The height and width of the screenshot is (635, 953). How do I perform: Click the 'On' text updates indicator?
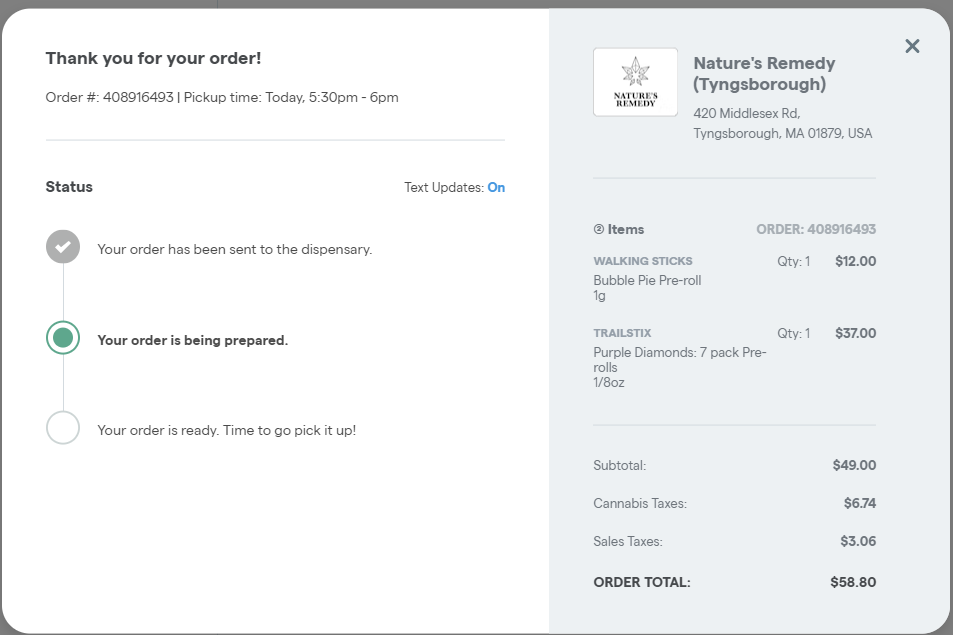(496, 187)
